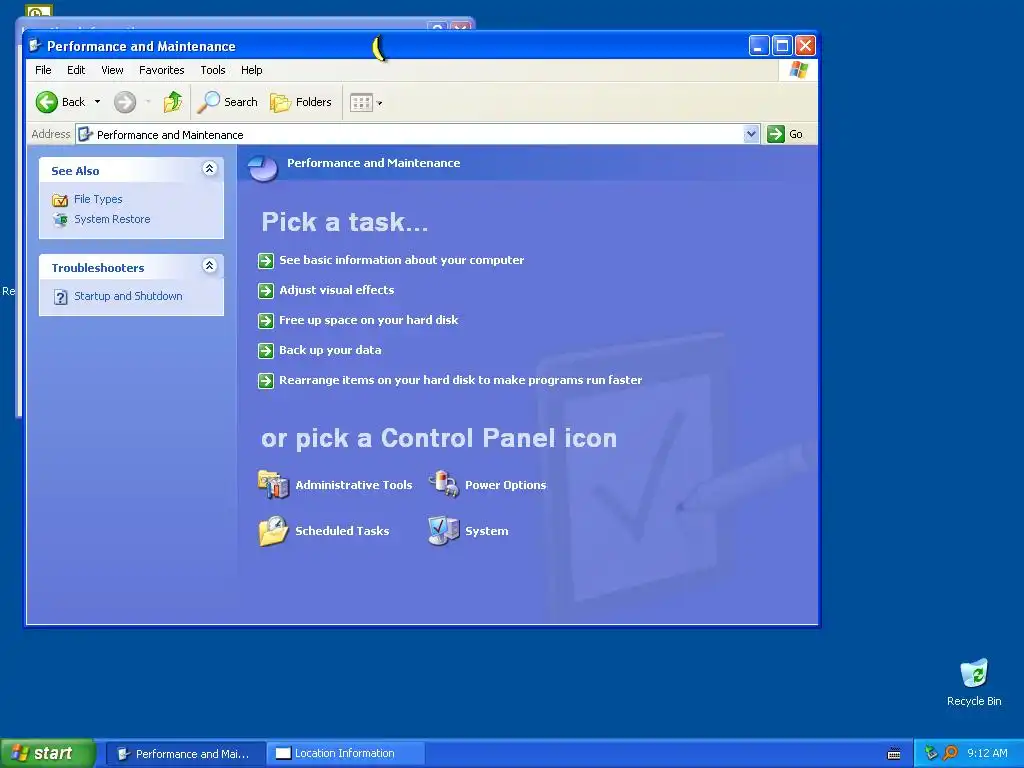Click the arrow icon beside Adjust visual effects

click(266, 291)
